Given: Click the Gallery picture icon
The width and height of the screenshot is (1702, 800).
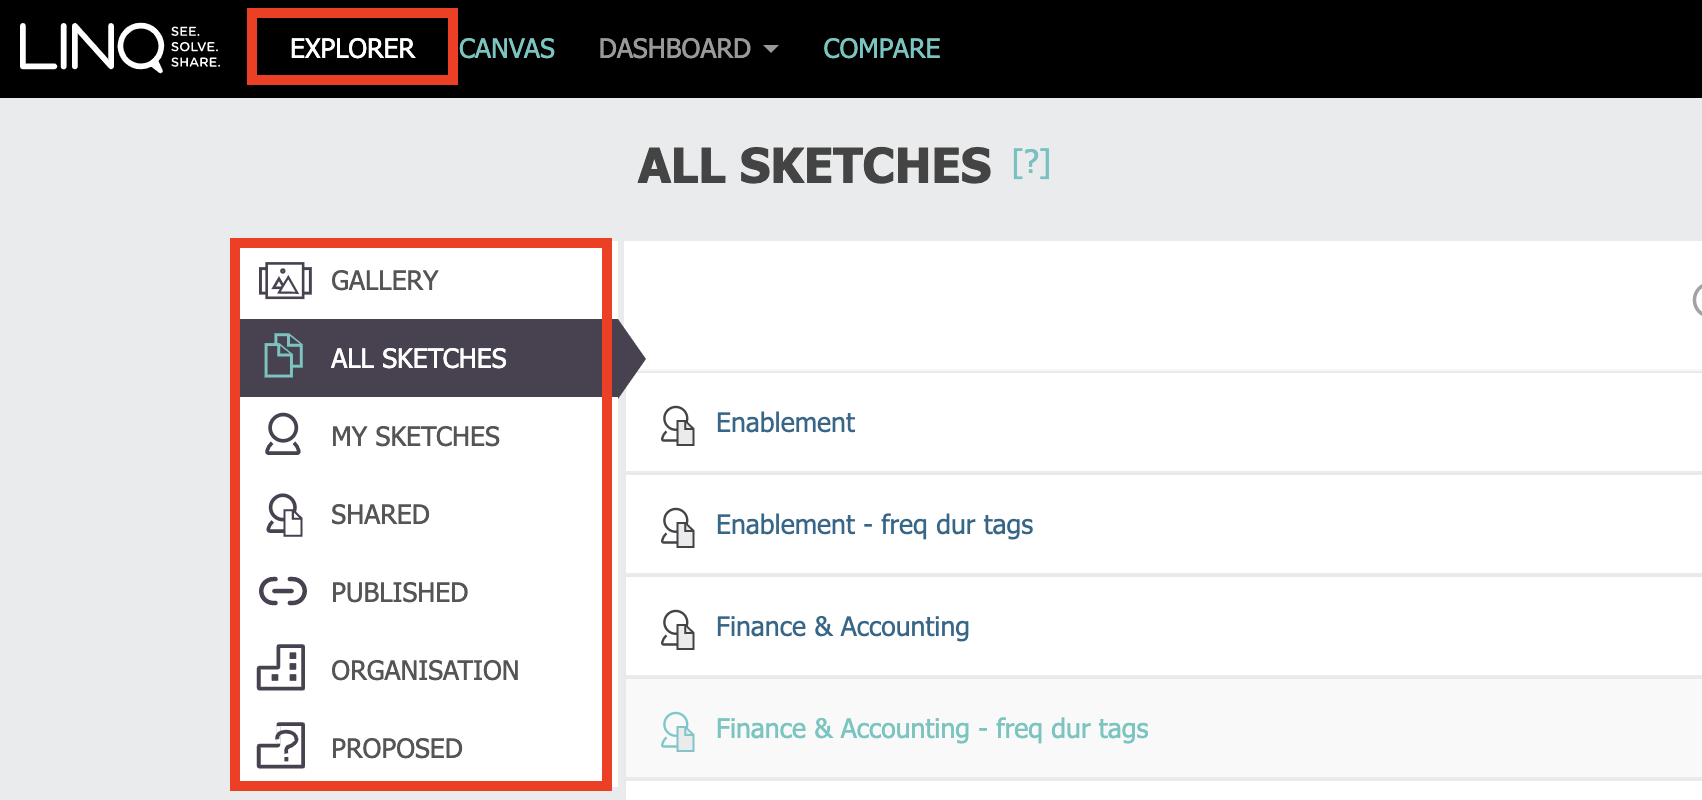Looking at the screenshot, I should [285, 281].
